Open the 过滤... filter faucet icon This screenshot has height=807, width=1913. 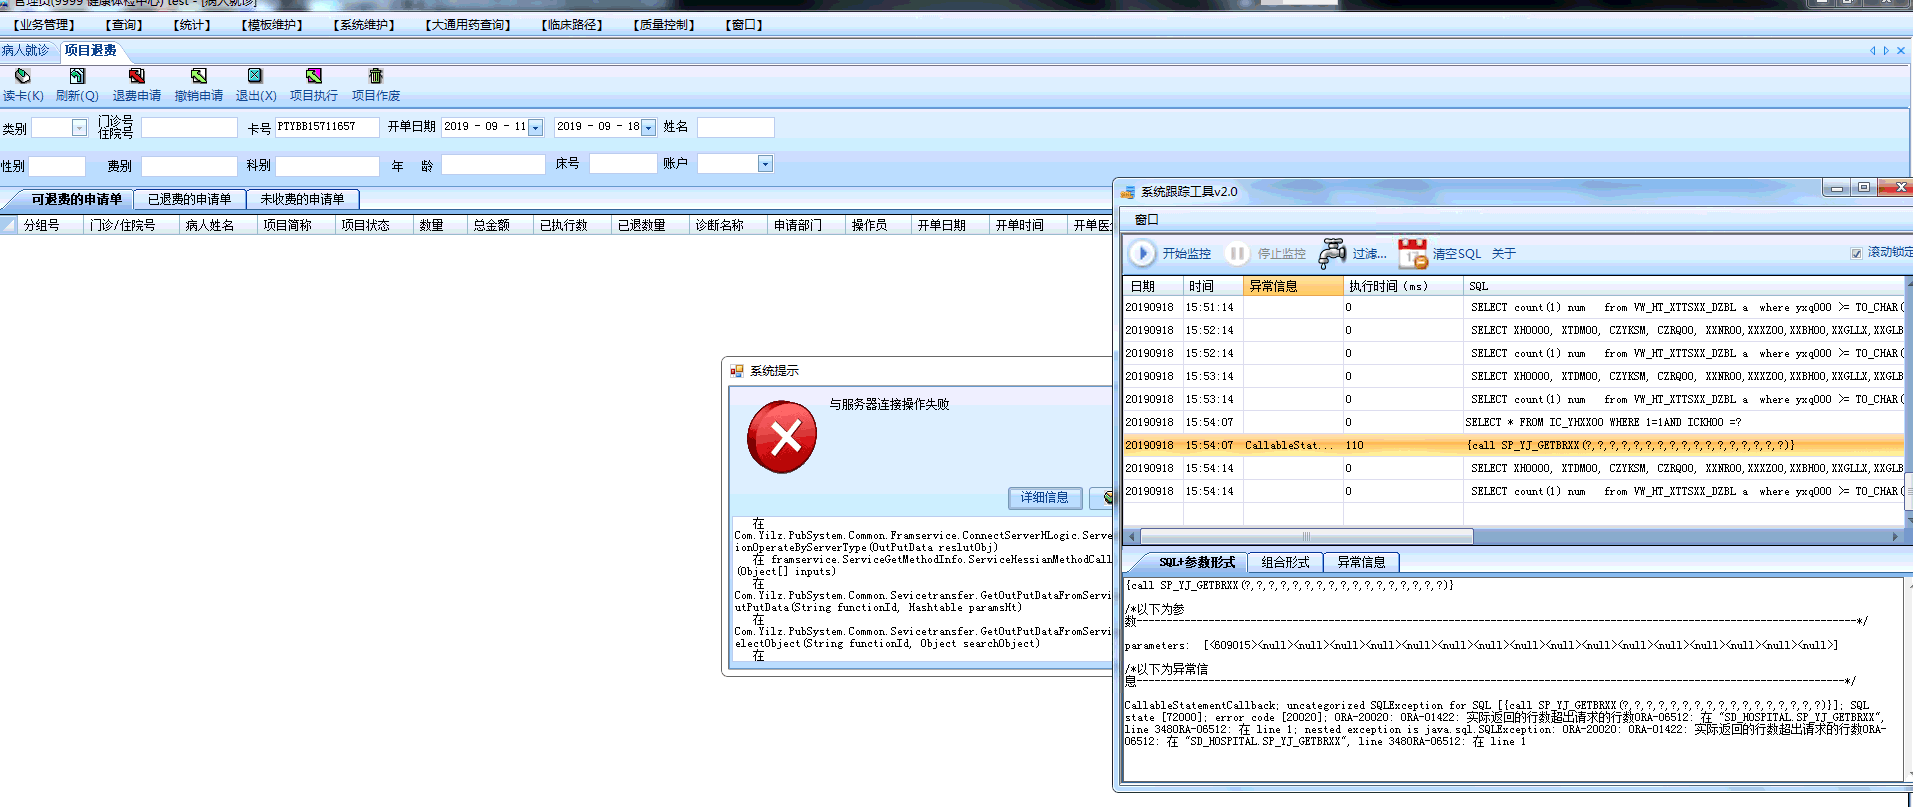(1332, 254)
